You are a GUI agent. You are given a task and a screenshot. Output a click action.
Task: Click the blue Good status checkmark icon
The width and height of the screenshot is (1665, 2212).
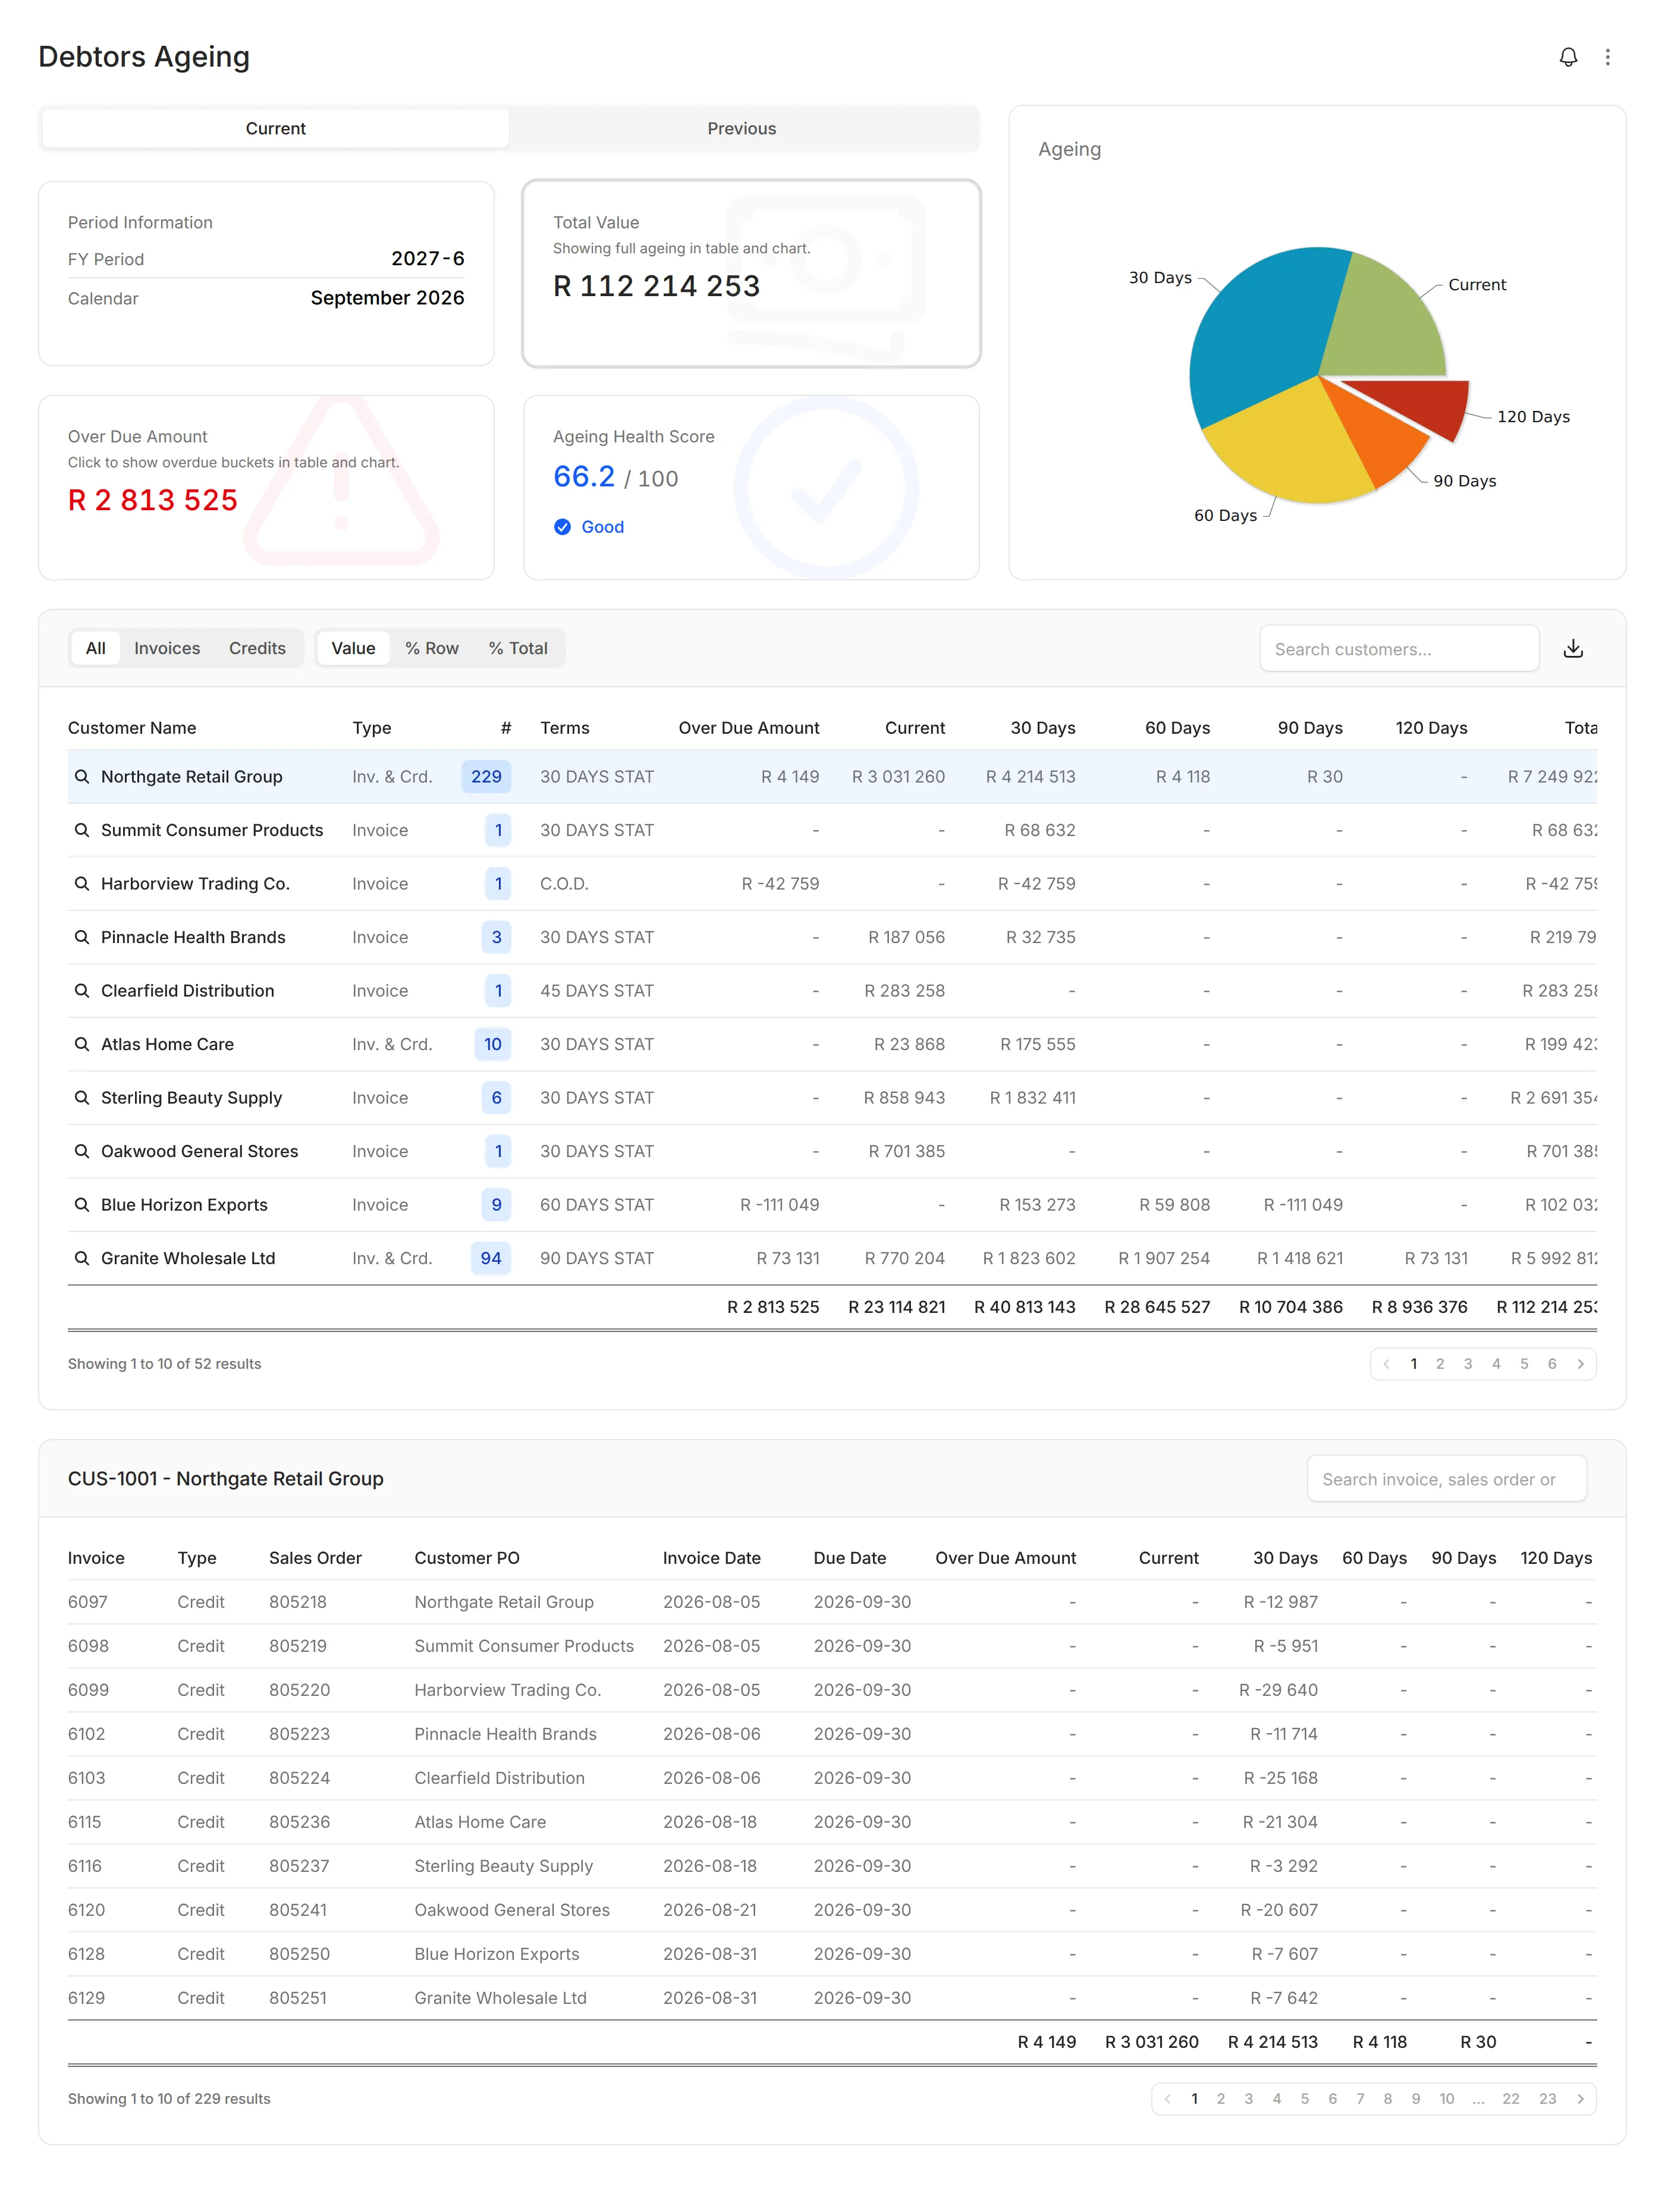(562, 527)
